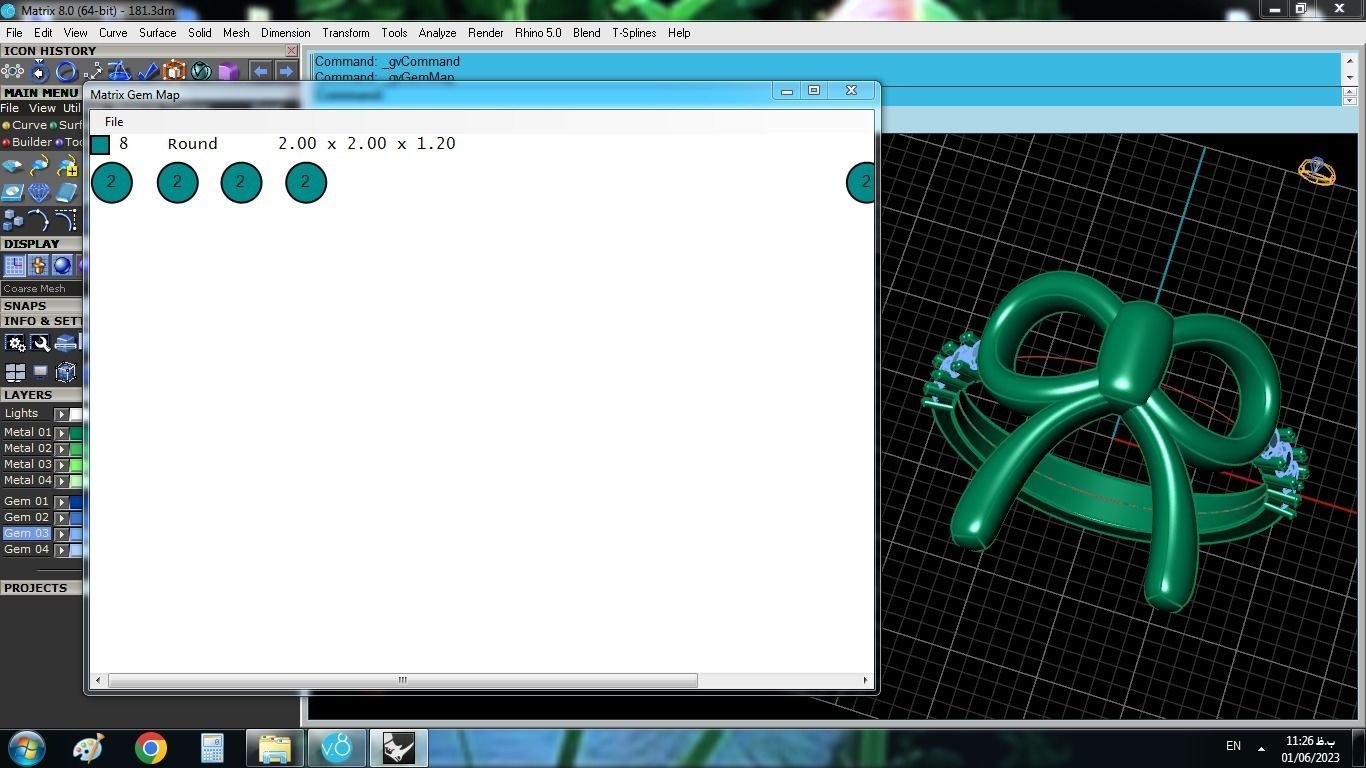Image resolution: width=1366 pixels, height=768 pixels.
Task: Click the single viewport monitor icon
Action: point(40,372)
